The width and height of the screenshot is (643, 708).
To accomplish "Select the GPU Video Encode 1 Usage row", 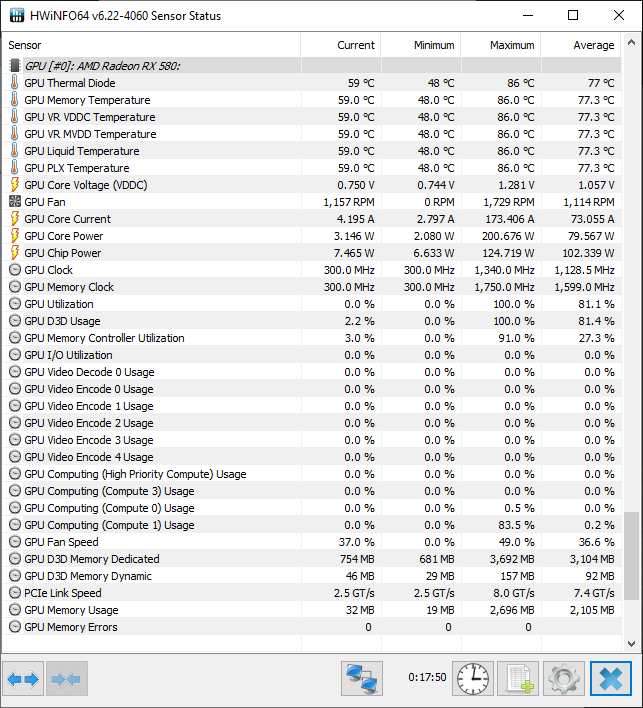I will tap(312, 406).
